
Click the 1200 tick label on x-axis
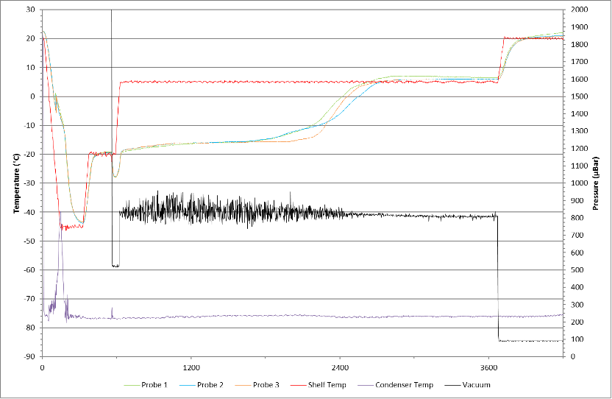point(191,367)
